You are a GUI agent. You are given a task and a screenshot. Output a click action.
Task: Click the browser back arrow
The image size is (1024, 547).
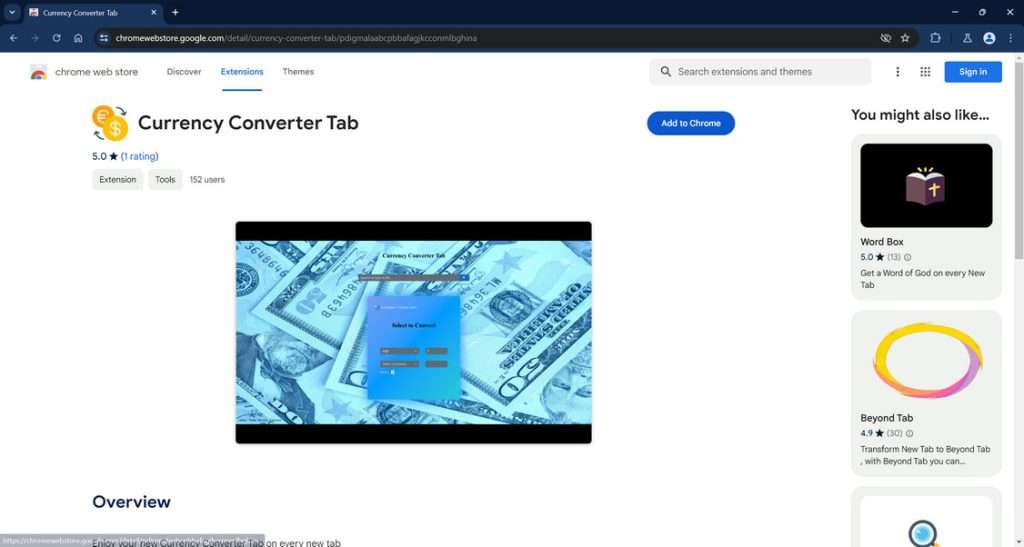point(14,38)
